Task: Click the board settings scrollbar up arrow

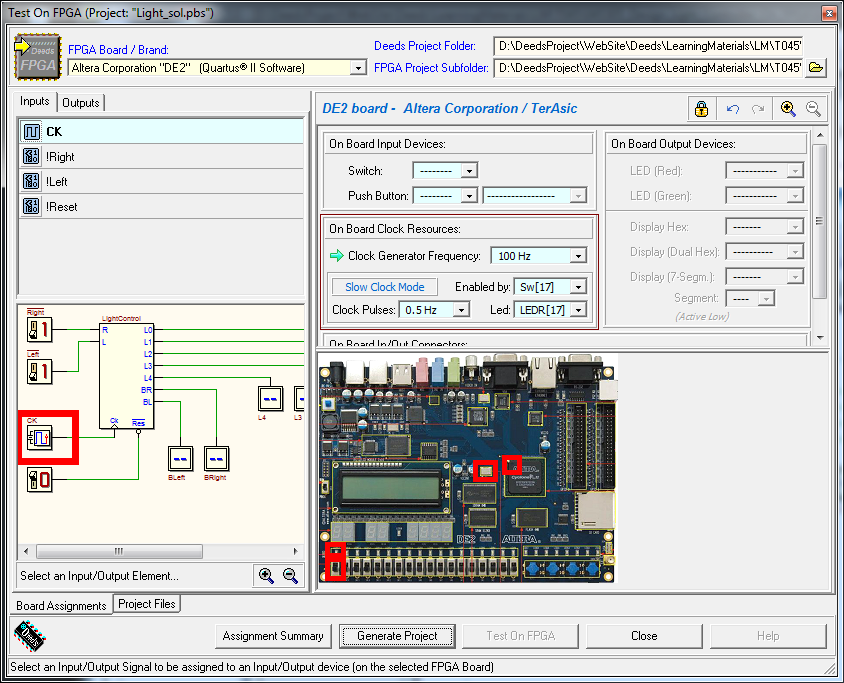Action: point(820,135)
